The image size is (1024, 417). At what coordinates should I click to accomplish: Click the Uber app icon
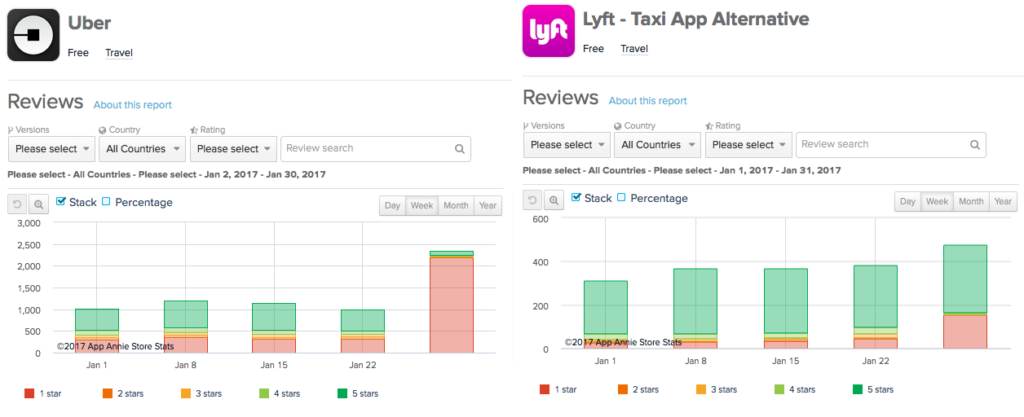34,35
